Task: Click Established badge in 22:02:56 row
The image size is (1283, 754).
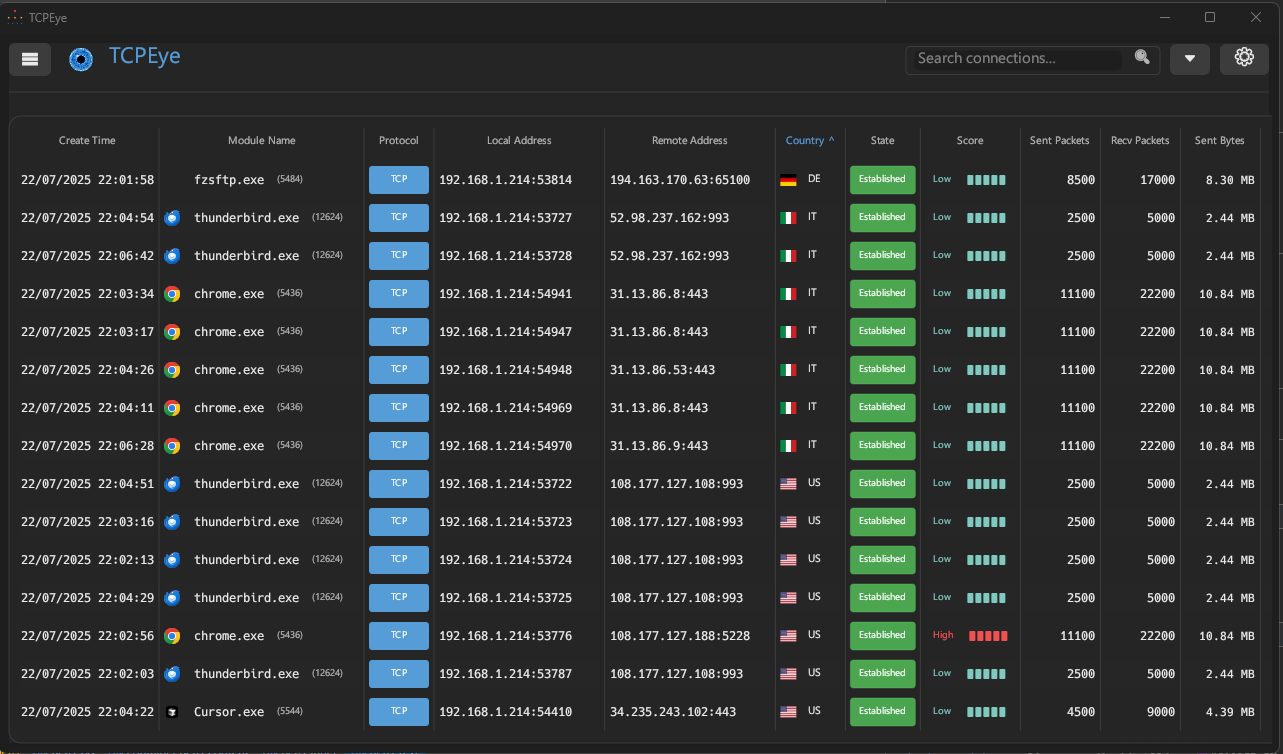Action: tap(882, 636)
